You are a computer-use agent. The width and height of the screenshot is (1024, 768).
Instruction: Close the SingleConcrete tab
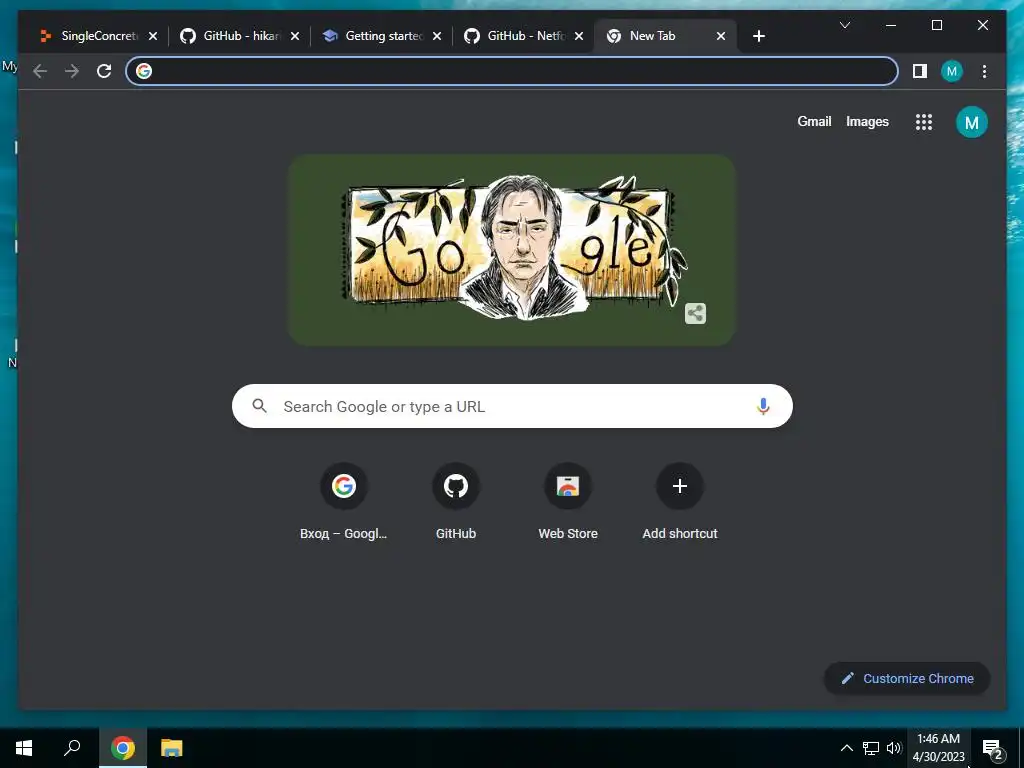[153, 36]
